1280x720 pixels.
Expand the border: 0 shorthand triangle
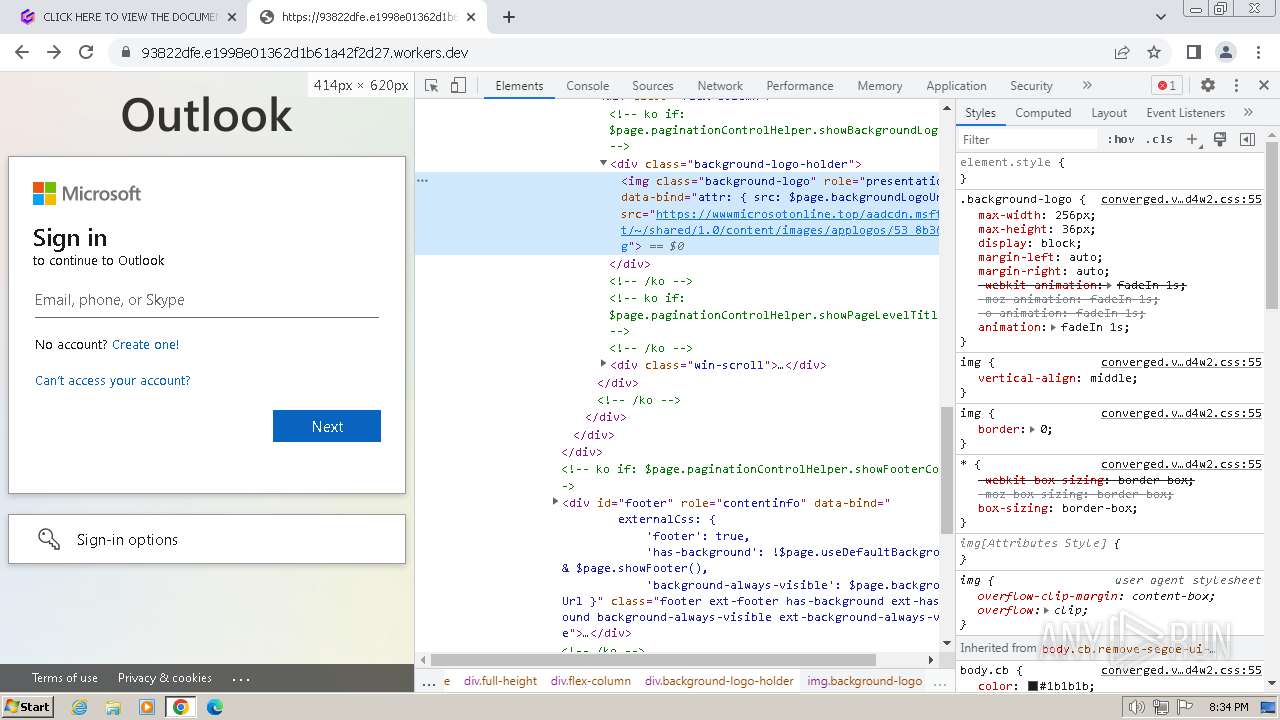[1032, 429]
